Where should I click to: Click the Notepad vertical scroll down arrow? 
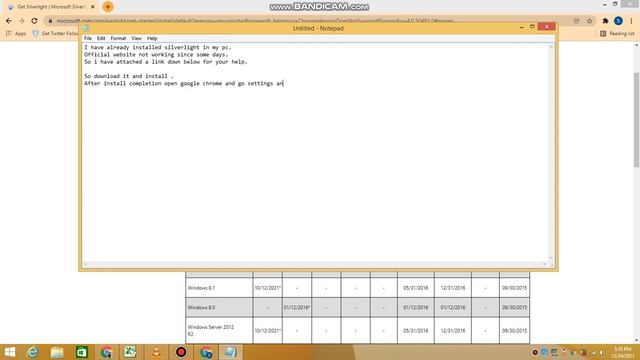click(551, 258)
